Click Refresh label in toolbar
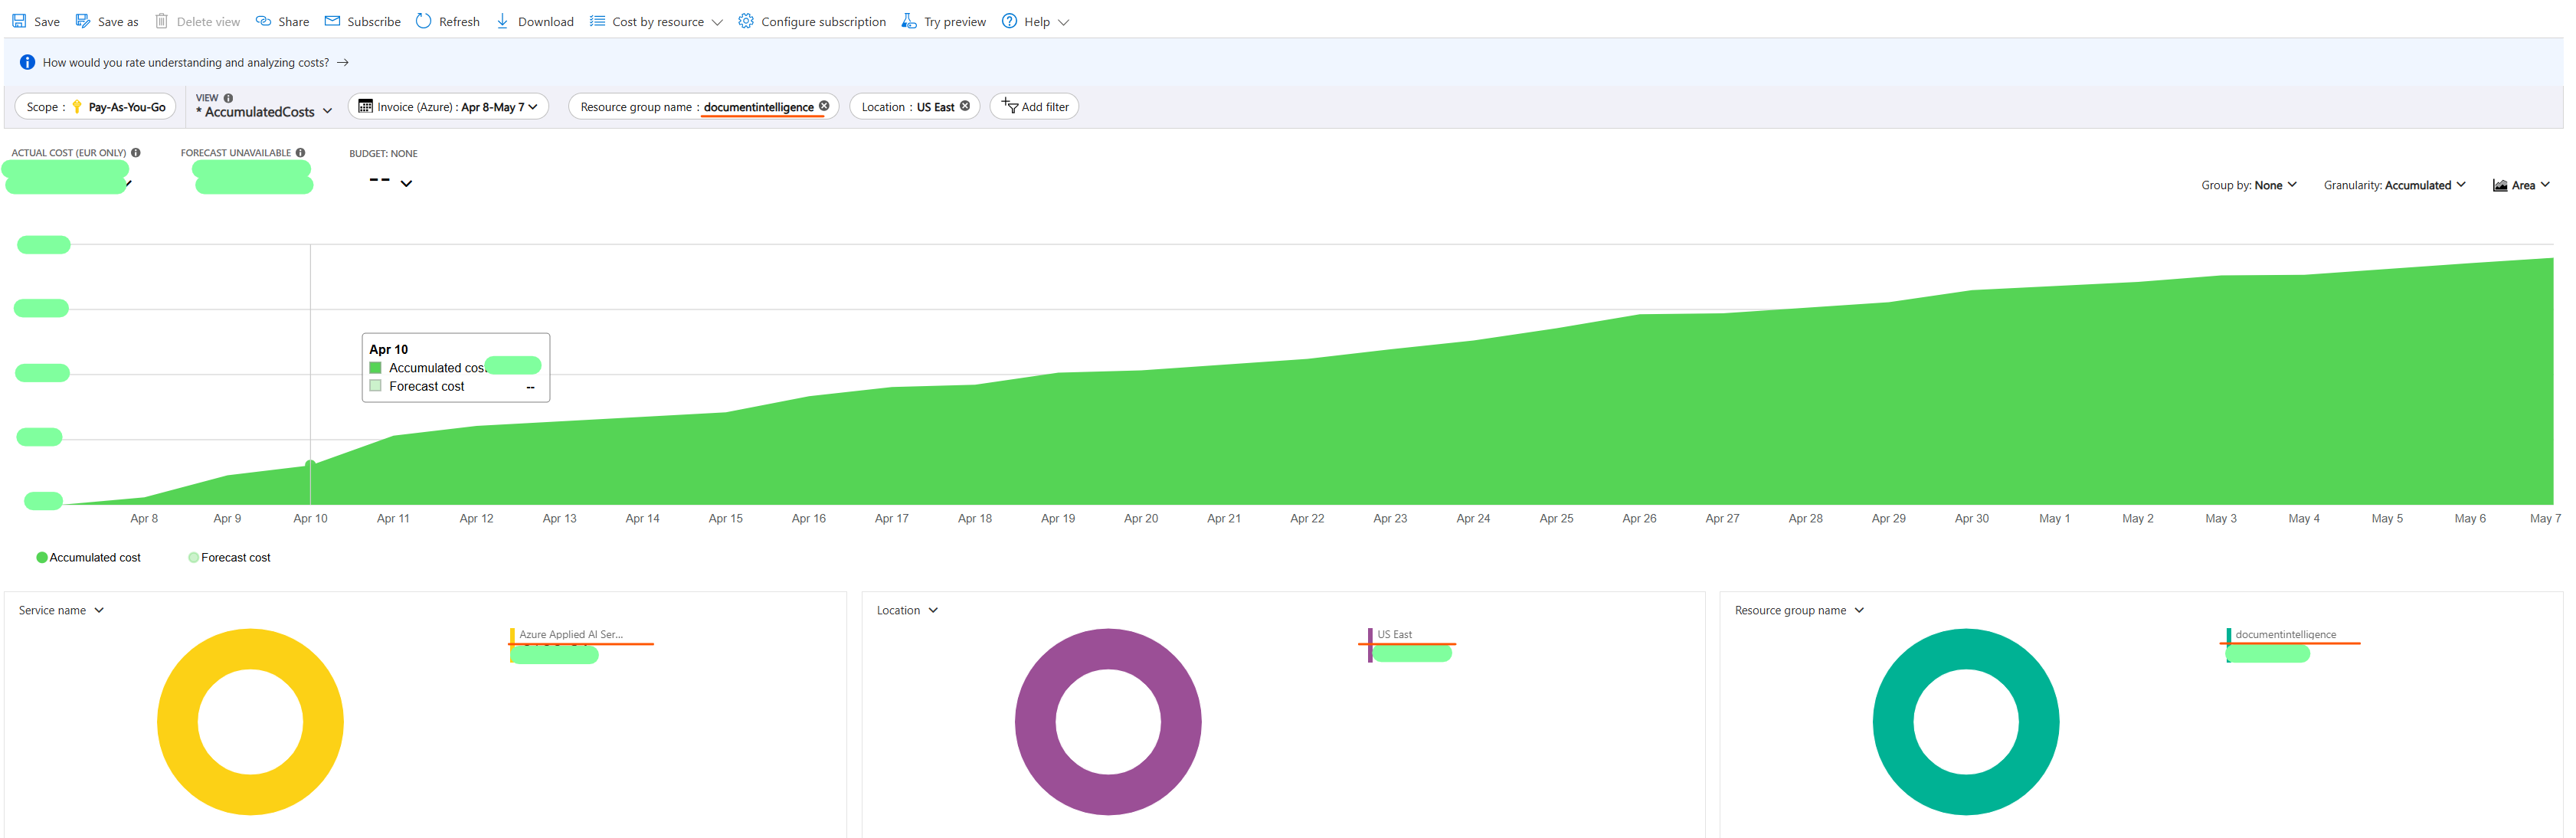The height and width of the screenshot is (838, 2576). [459, 22]
